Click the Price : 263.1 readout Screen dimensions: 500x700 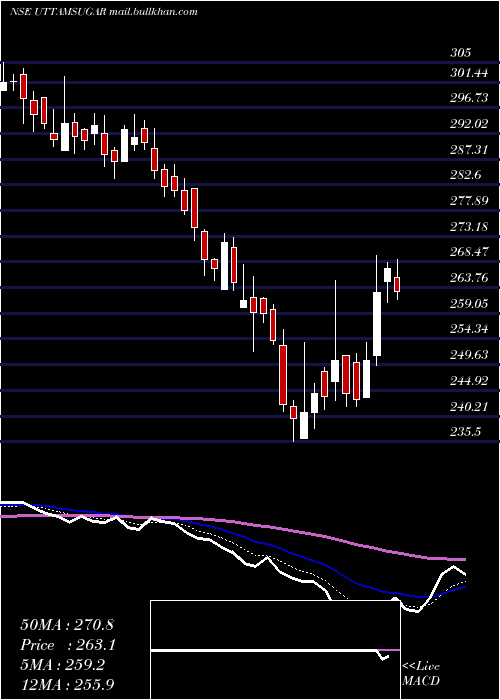(68, 645)
